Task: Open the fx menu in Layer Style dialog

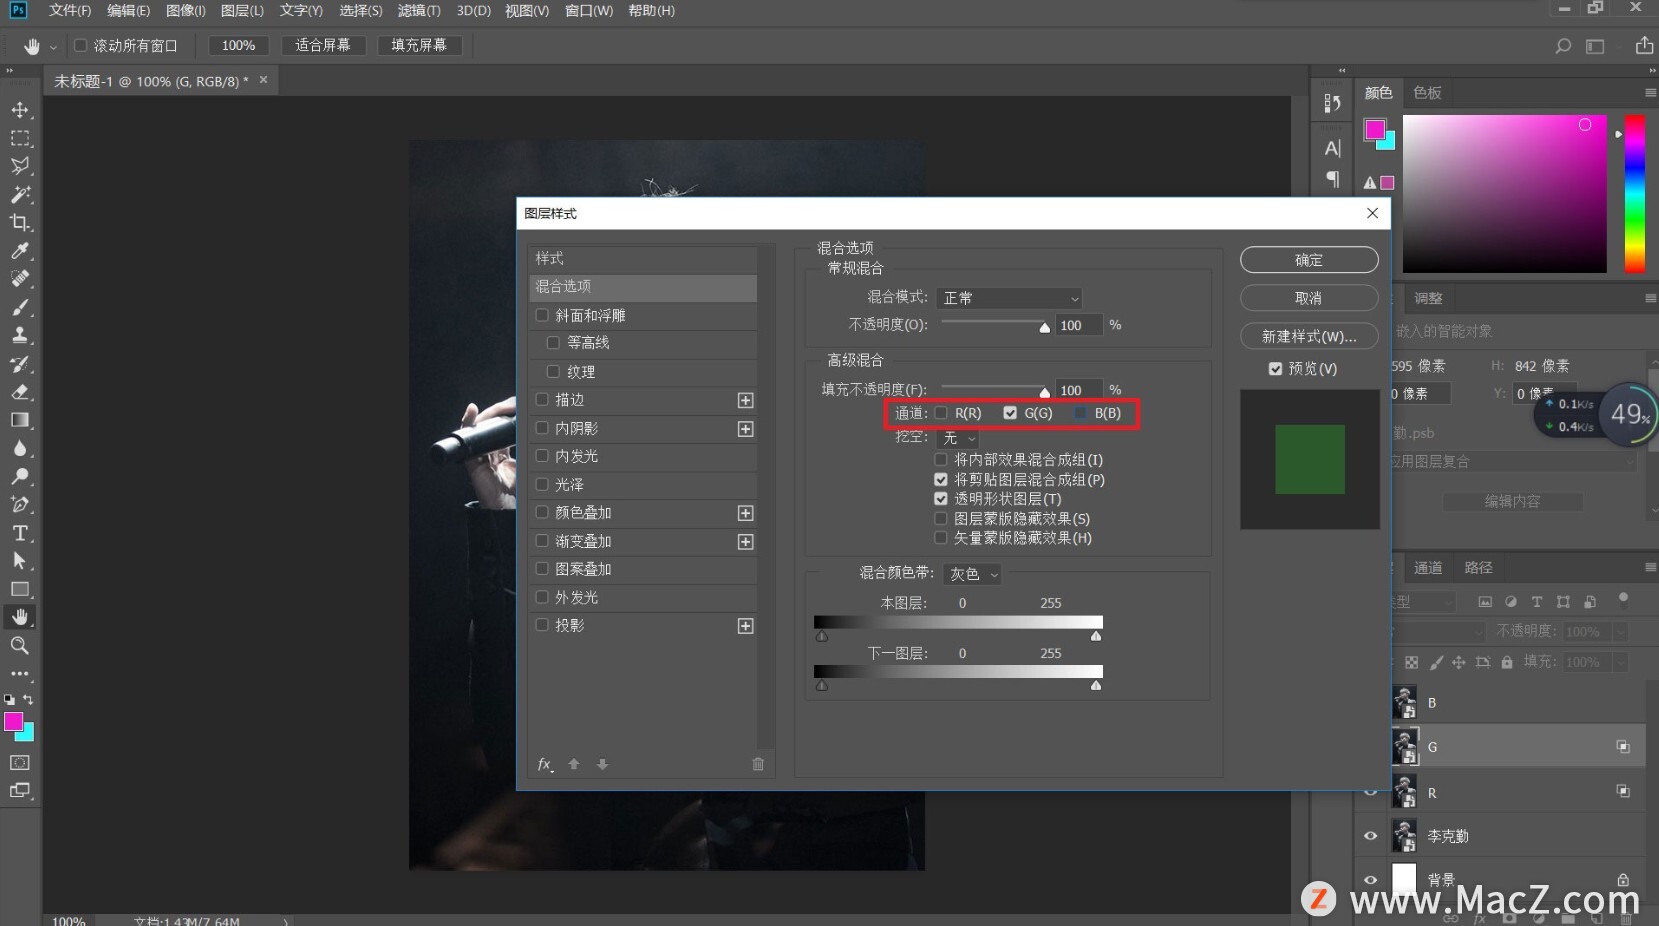Action: coord(545,764)
